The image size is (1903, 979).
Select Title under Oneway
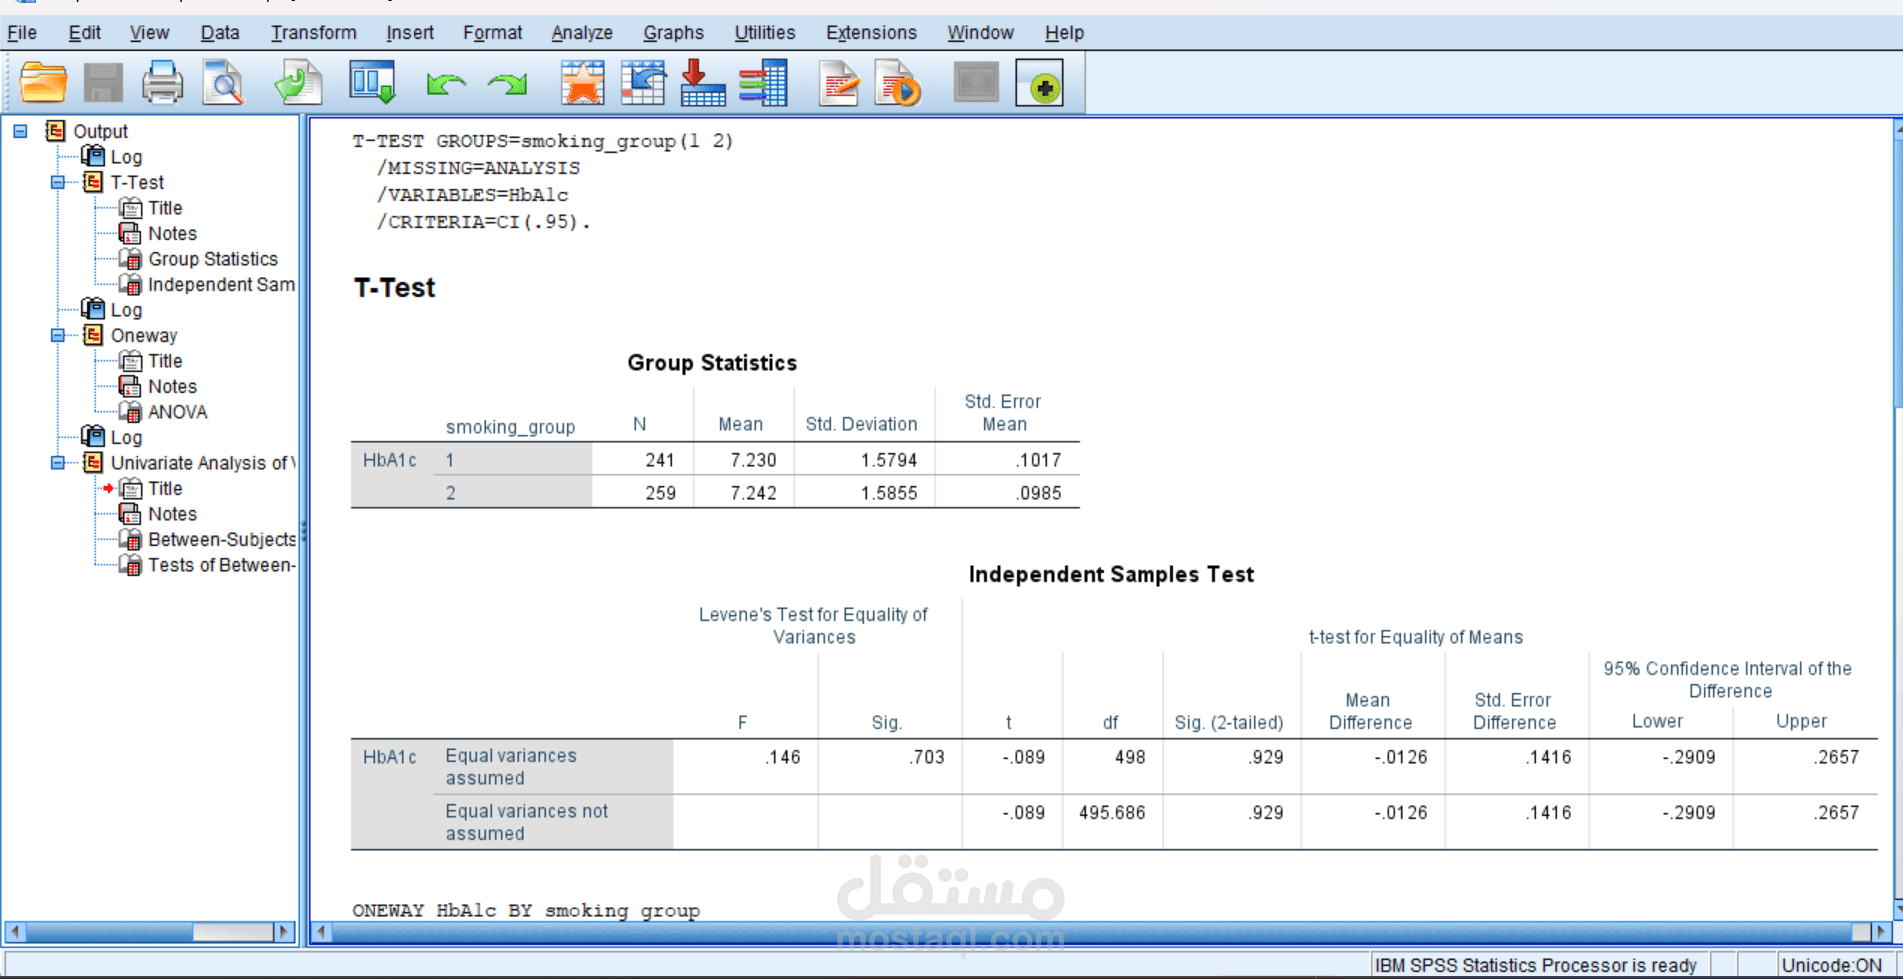click(165, 361)
